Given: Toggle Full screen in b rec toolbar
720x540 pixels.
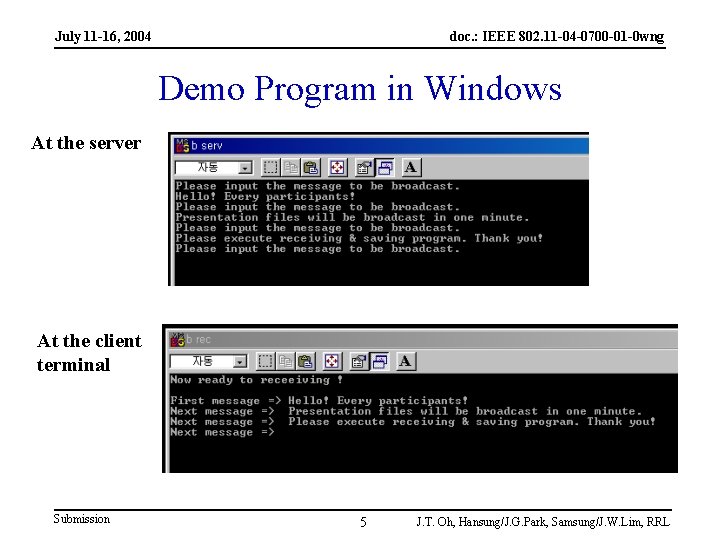Looking at the screenshot, I should pos(332,361).
